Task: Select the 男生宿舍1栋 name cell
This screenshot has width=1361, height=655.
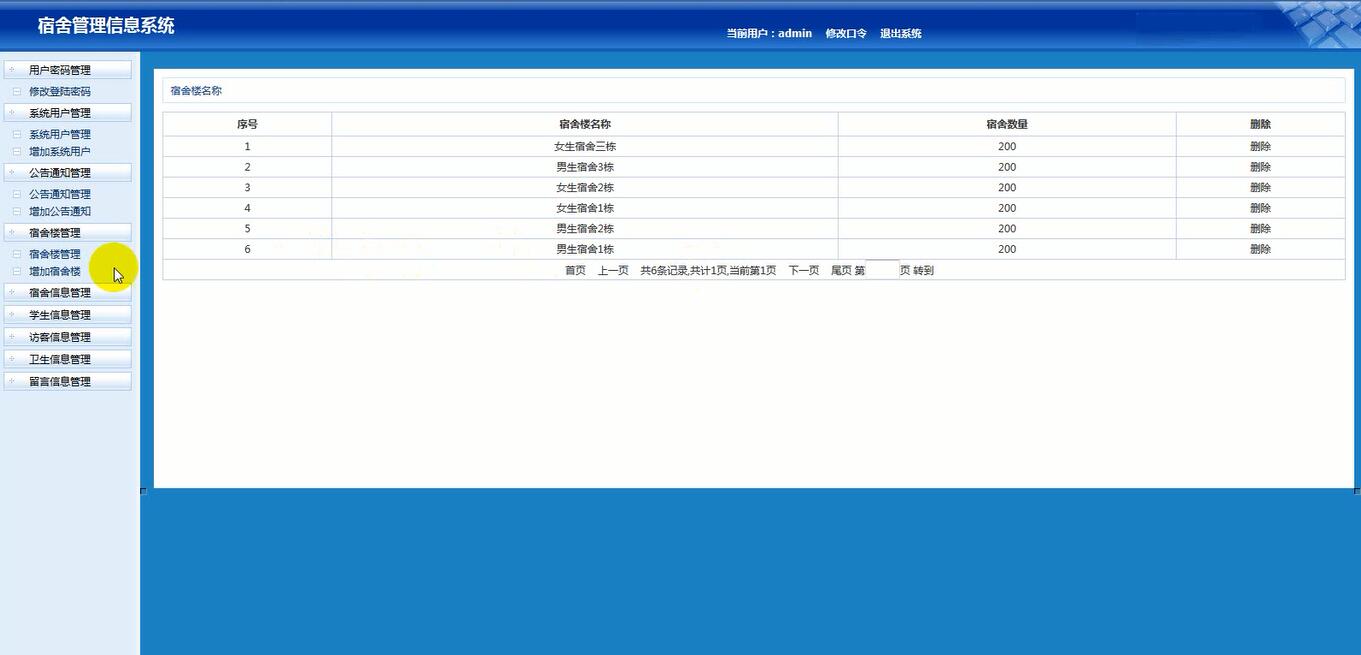Action: pos(585,249)
